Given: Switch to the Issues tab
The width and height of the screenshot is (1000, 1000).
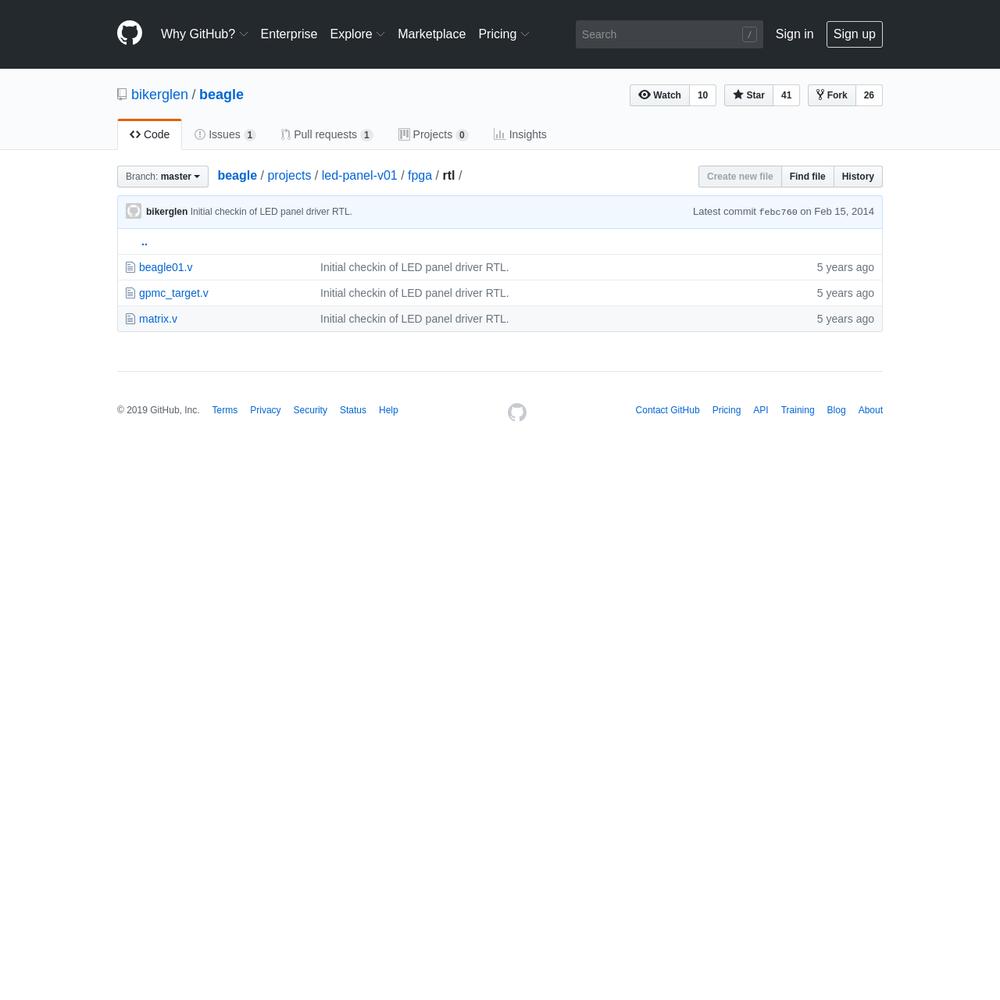Looking at the screenshot, I should coord(224,135).
